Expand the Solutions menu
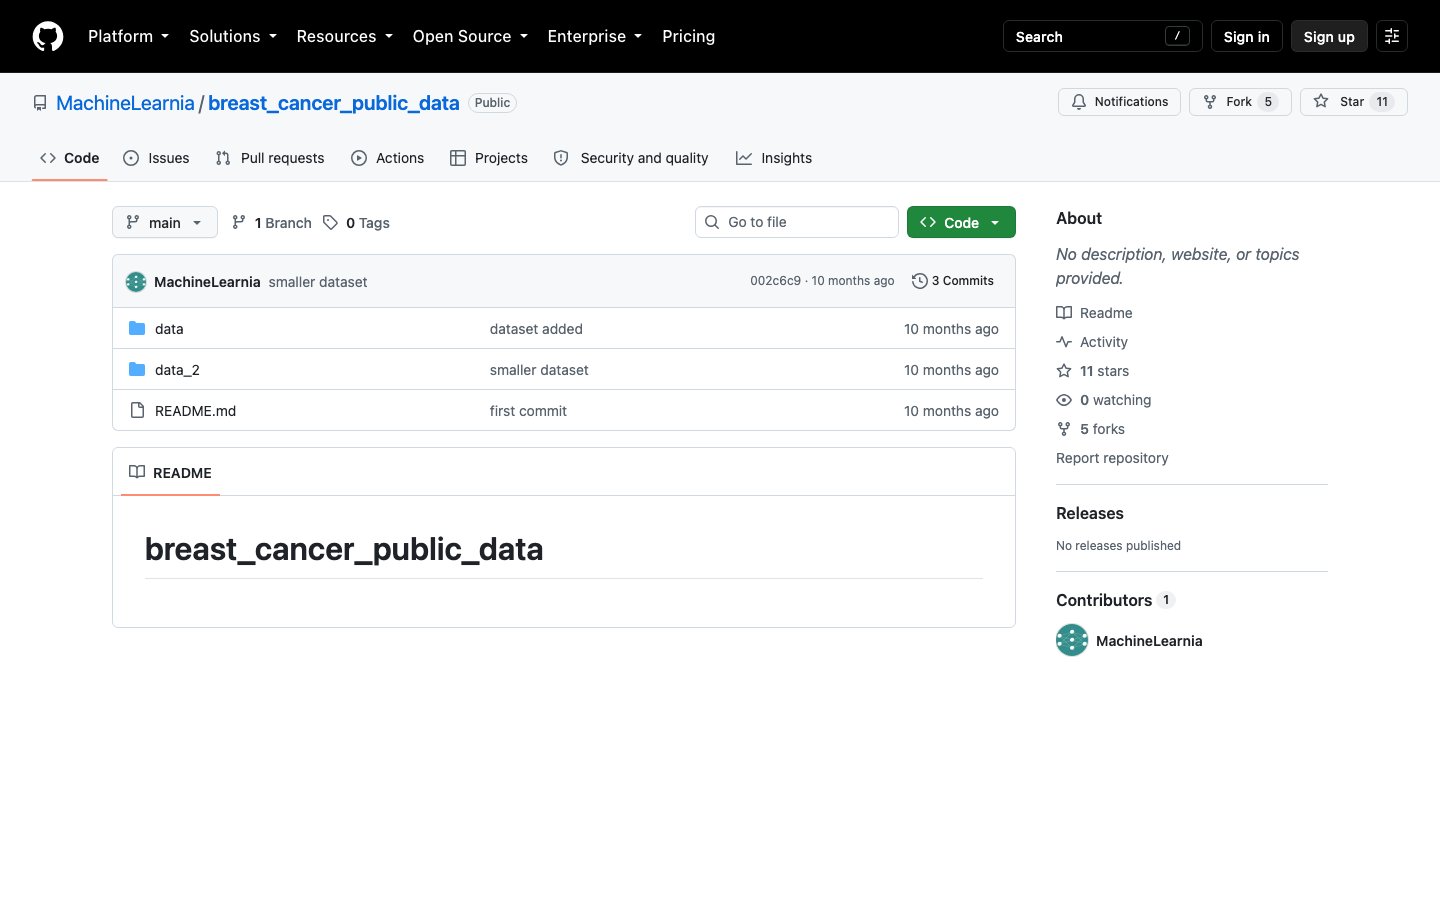Viewport: 1440px width, 900px height. [233, 36]
